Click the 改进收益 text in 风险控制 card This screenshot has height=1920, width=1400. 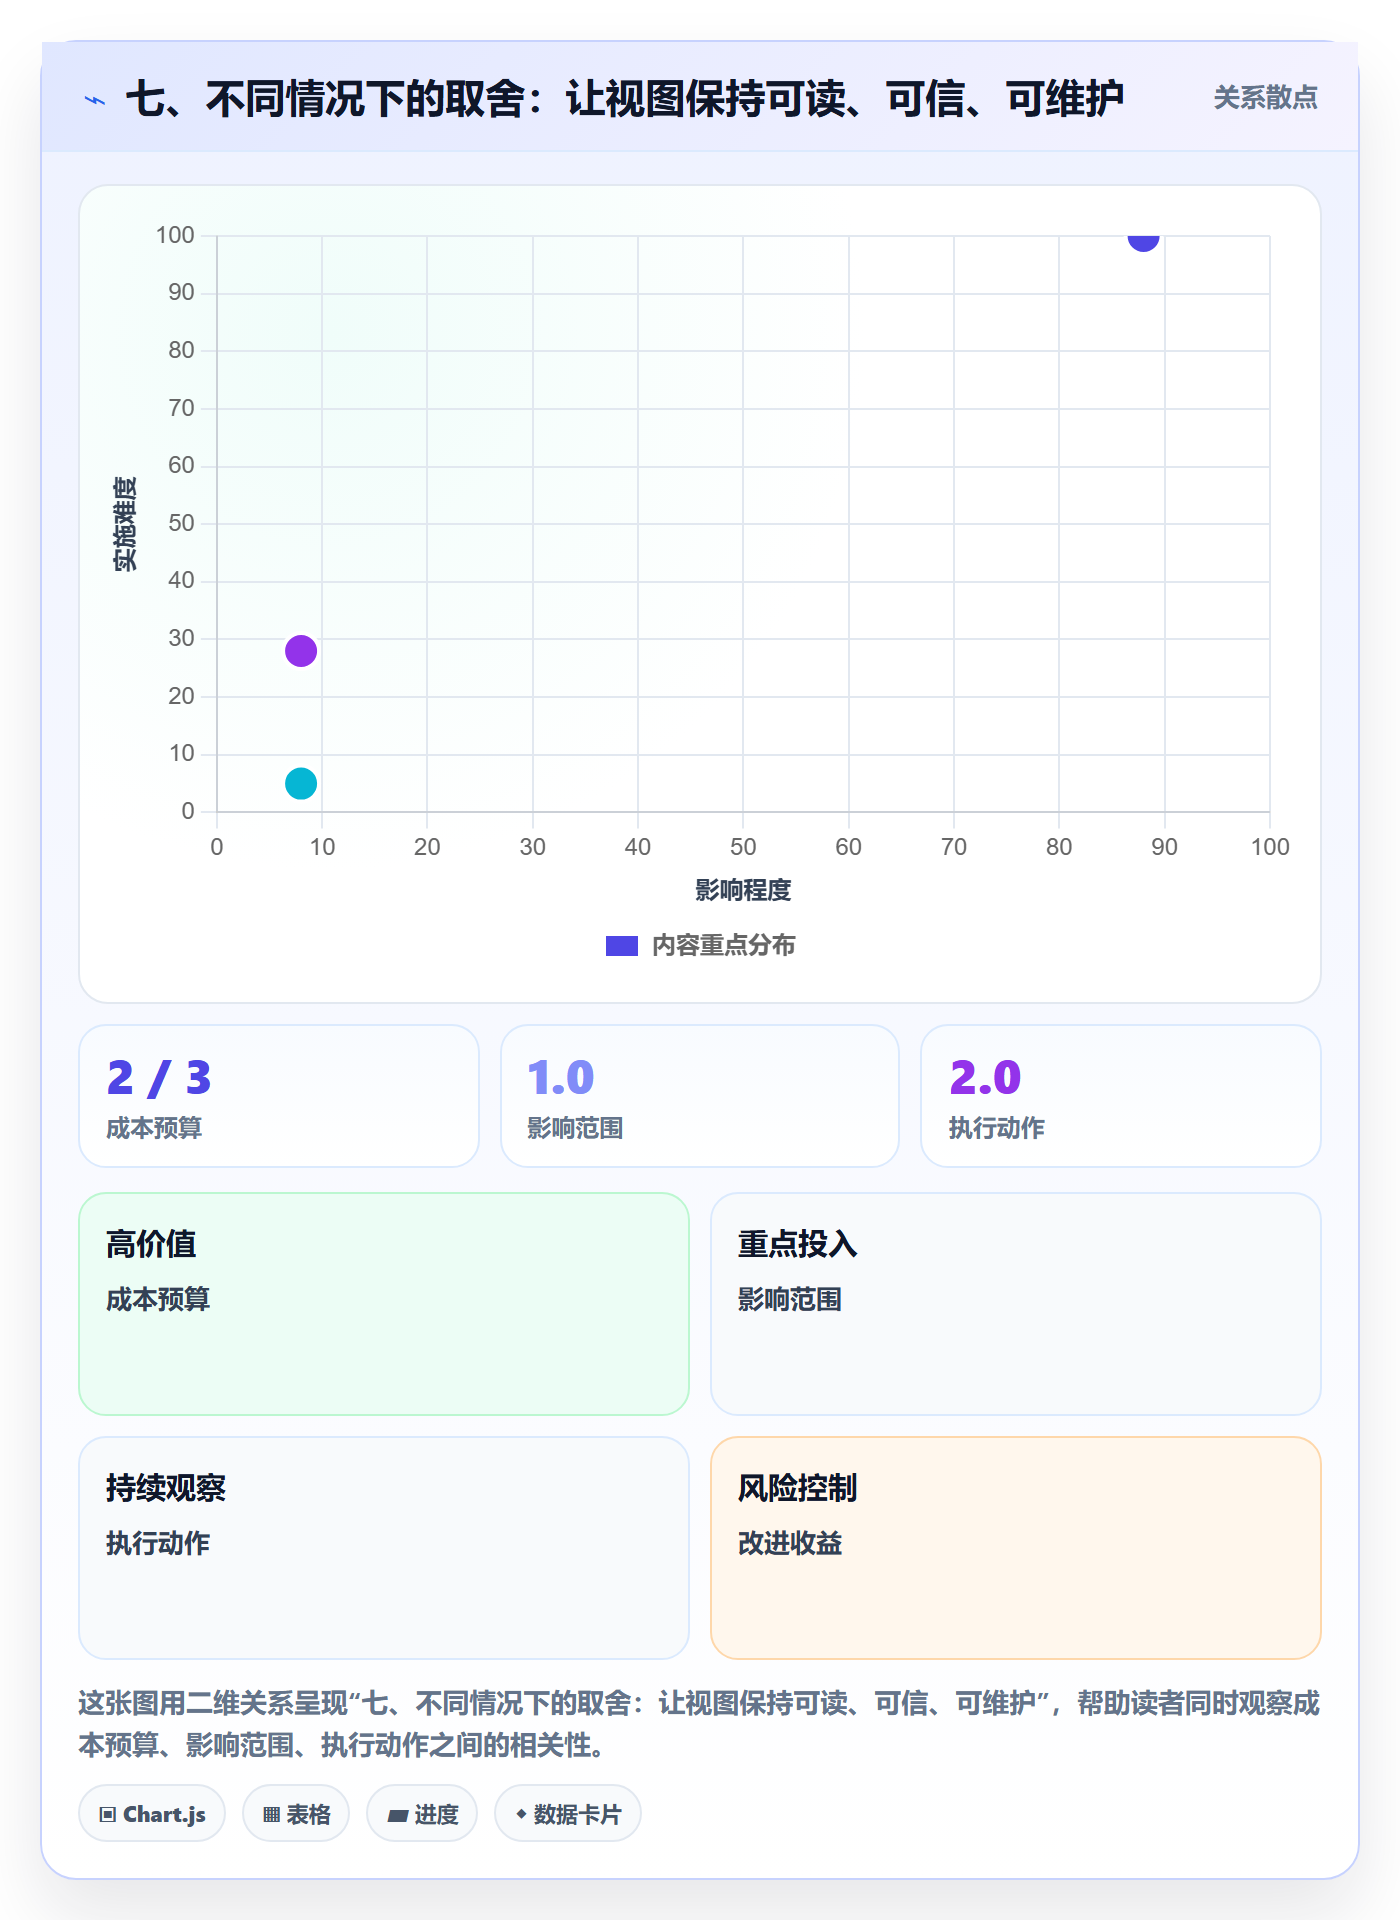(x=790, y=1543)
